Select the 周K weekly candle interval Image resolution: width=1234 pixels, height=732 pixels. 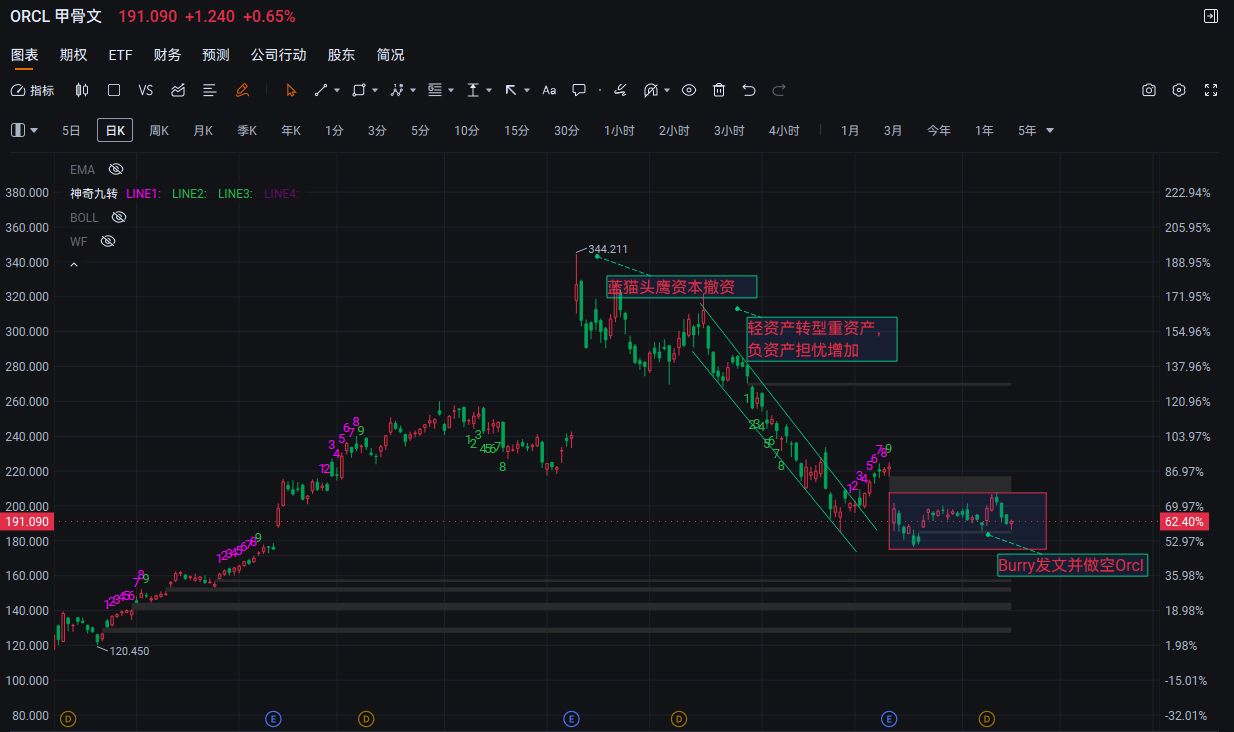pos(159,130)
